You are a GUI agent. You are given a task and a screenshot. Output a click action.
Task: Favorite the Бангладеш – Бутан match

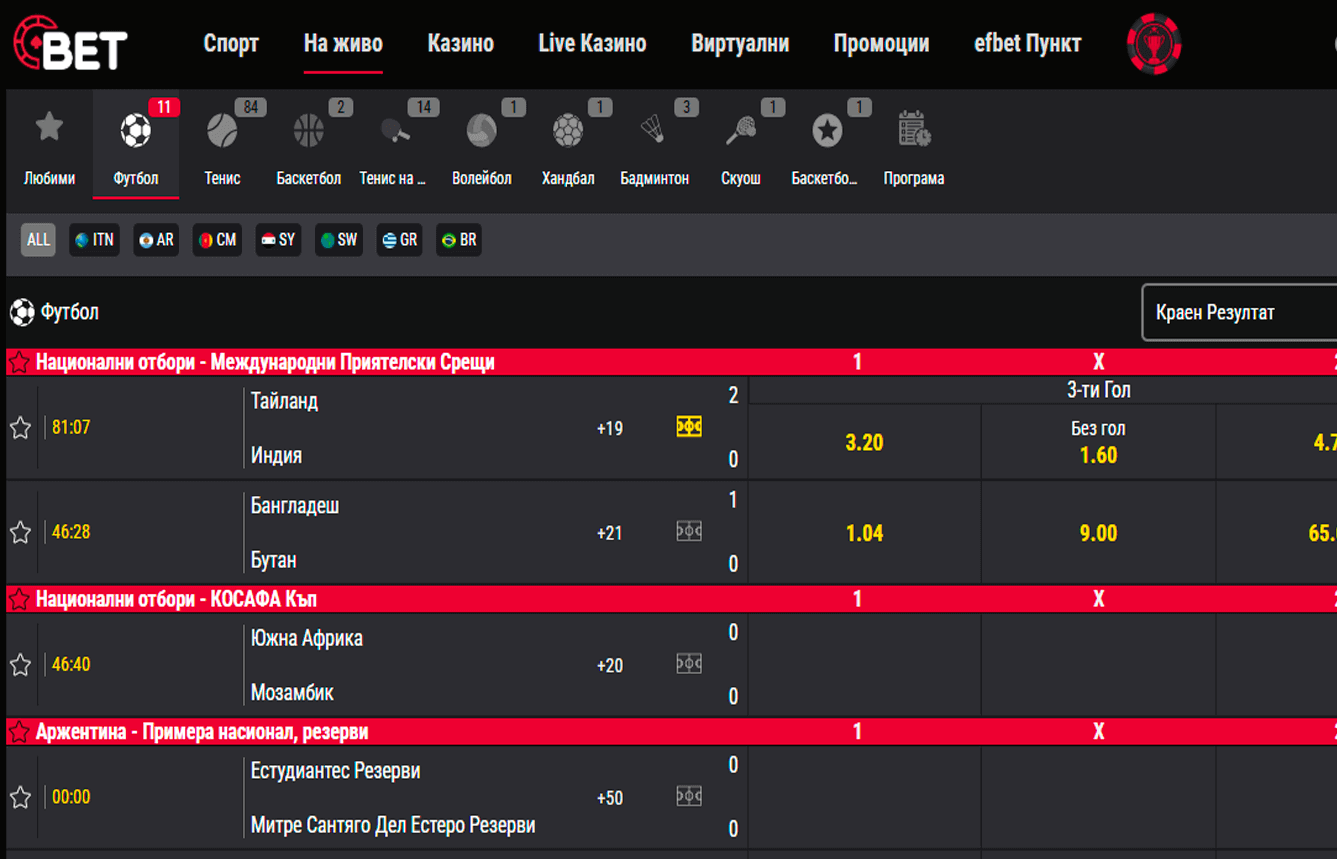tap(20, 532)
